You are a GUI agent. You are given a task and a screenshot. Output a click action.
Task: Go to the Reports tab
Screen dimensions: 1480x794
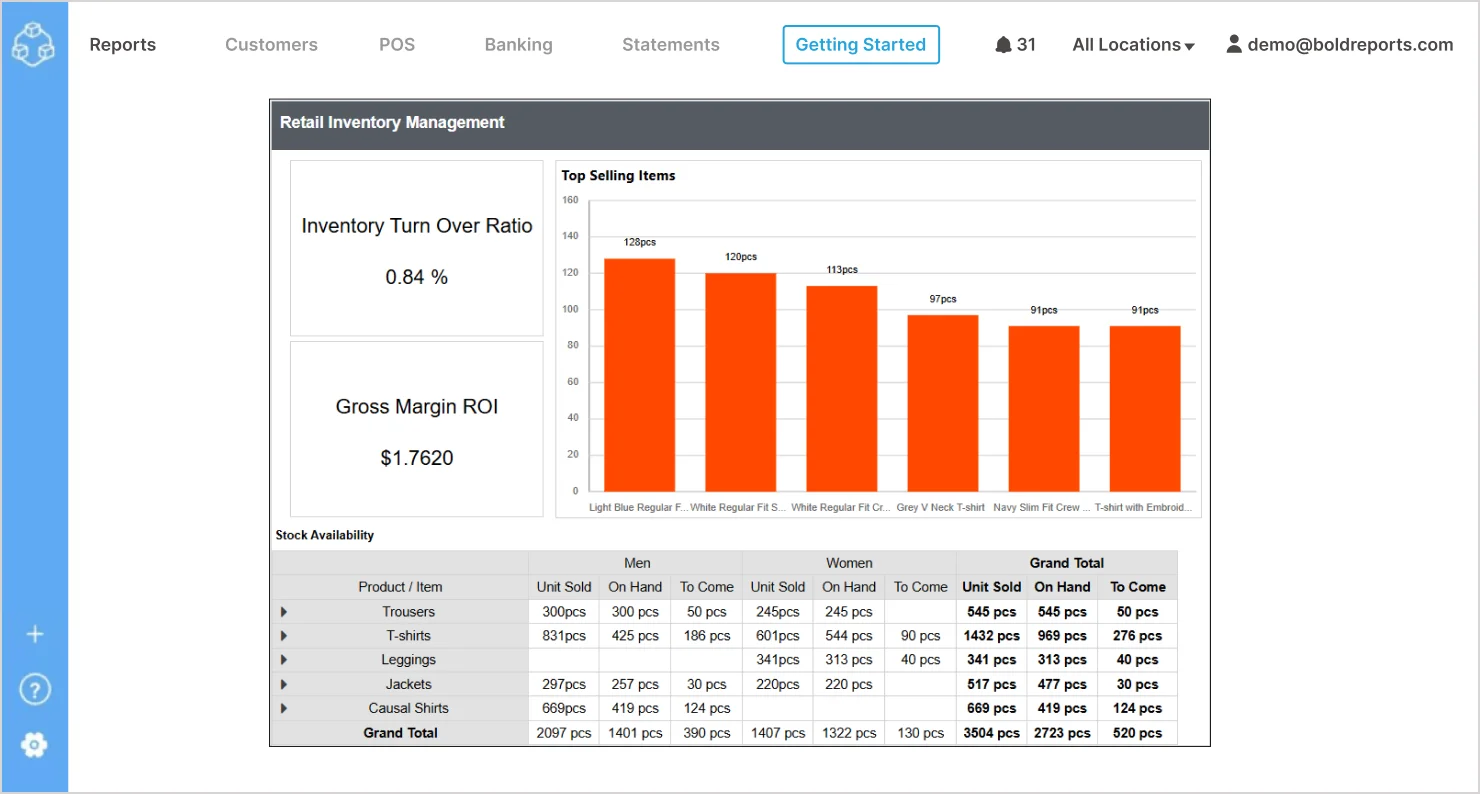point(122,44)
